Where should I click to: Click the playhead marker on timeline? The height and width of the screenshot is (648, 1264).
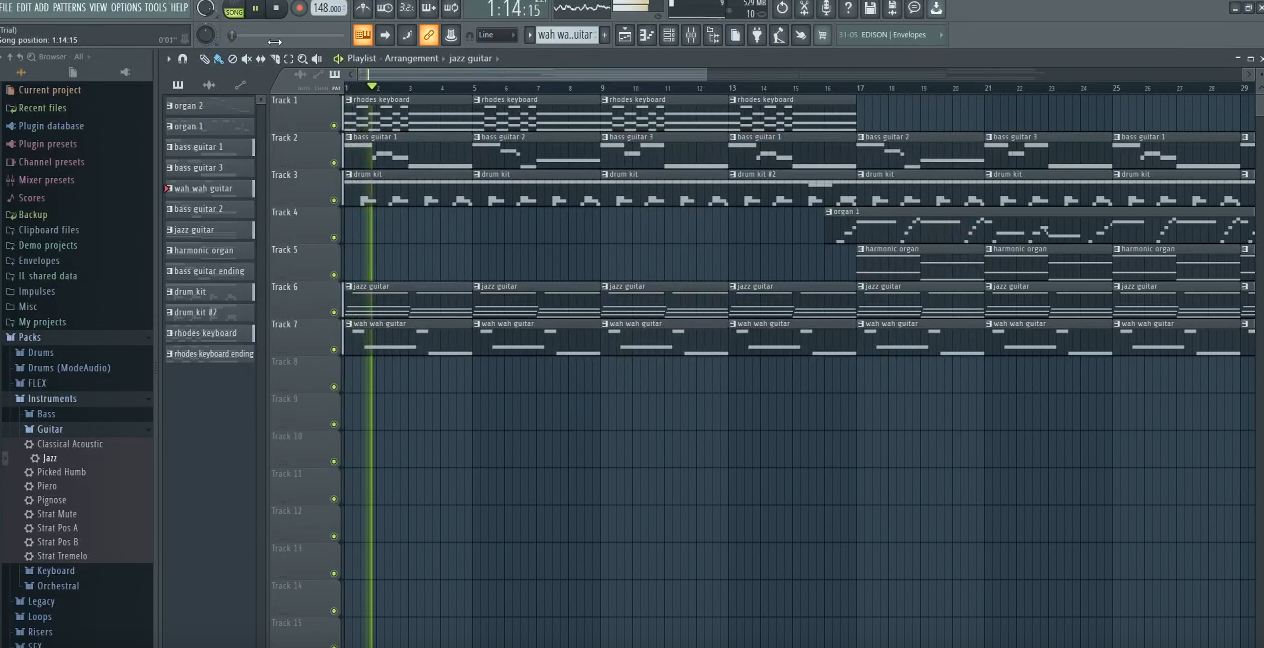coord(372,87)
